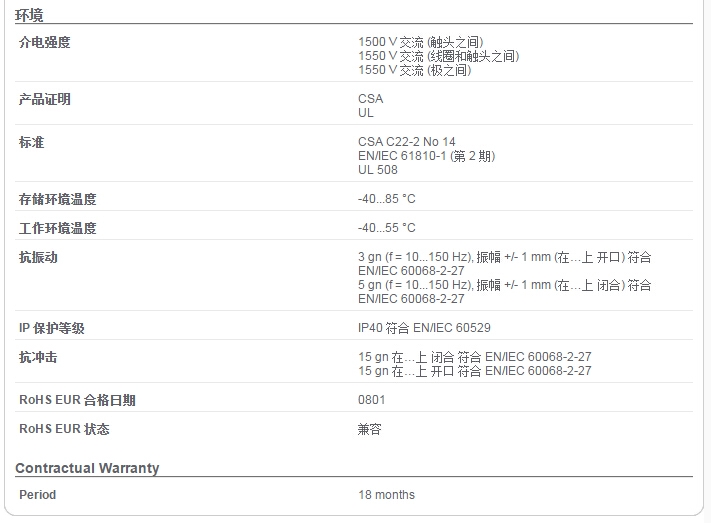
Task: Click the Contractual Warranty heading
Action: pyautogui.click(x=87, y=468)
